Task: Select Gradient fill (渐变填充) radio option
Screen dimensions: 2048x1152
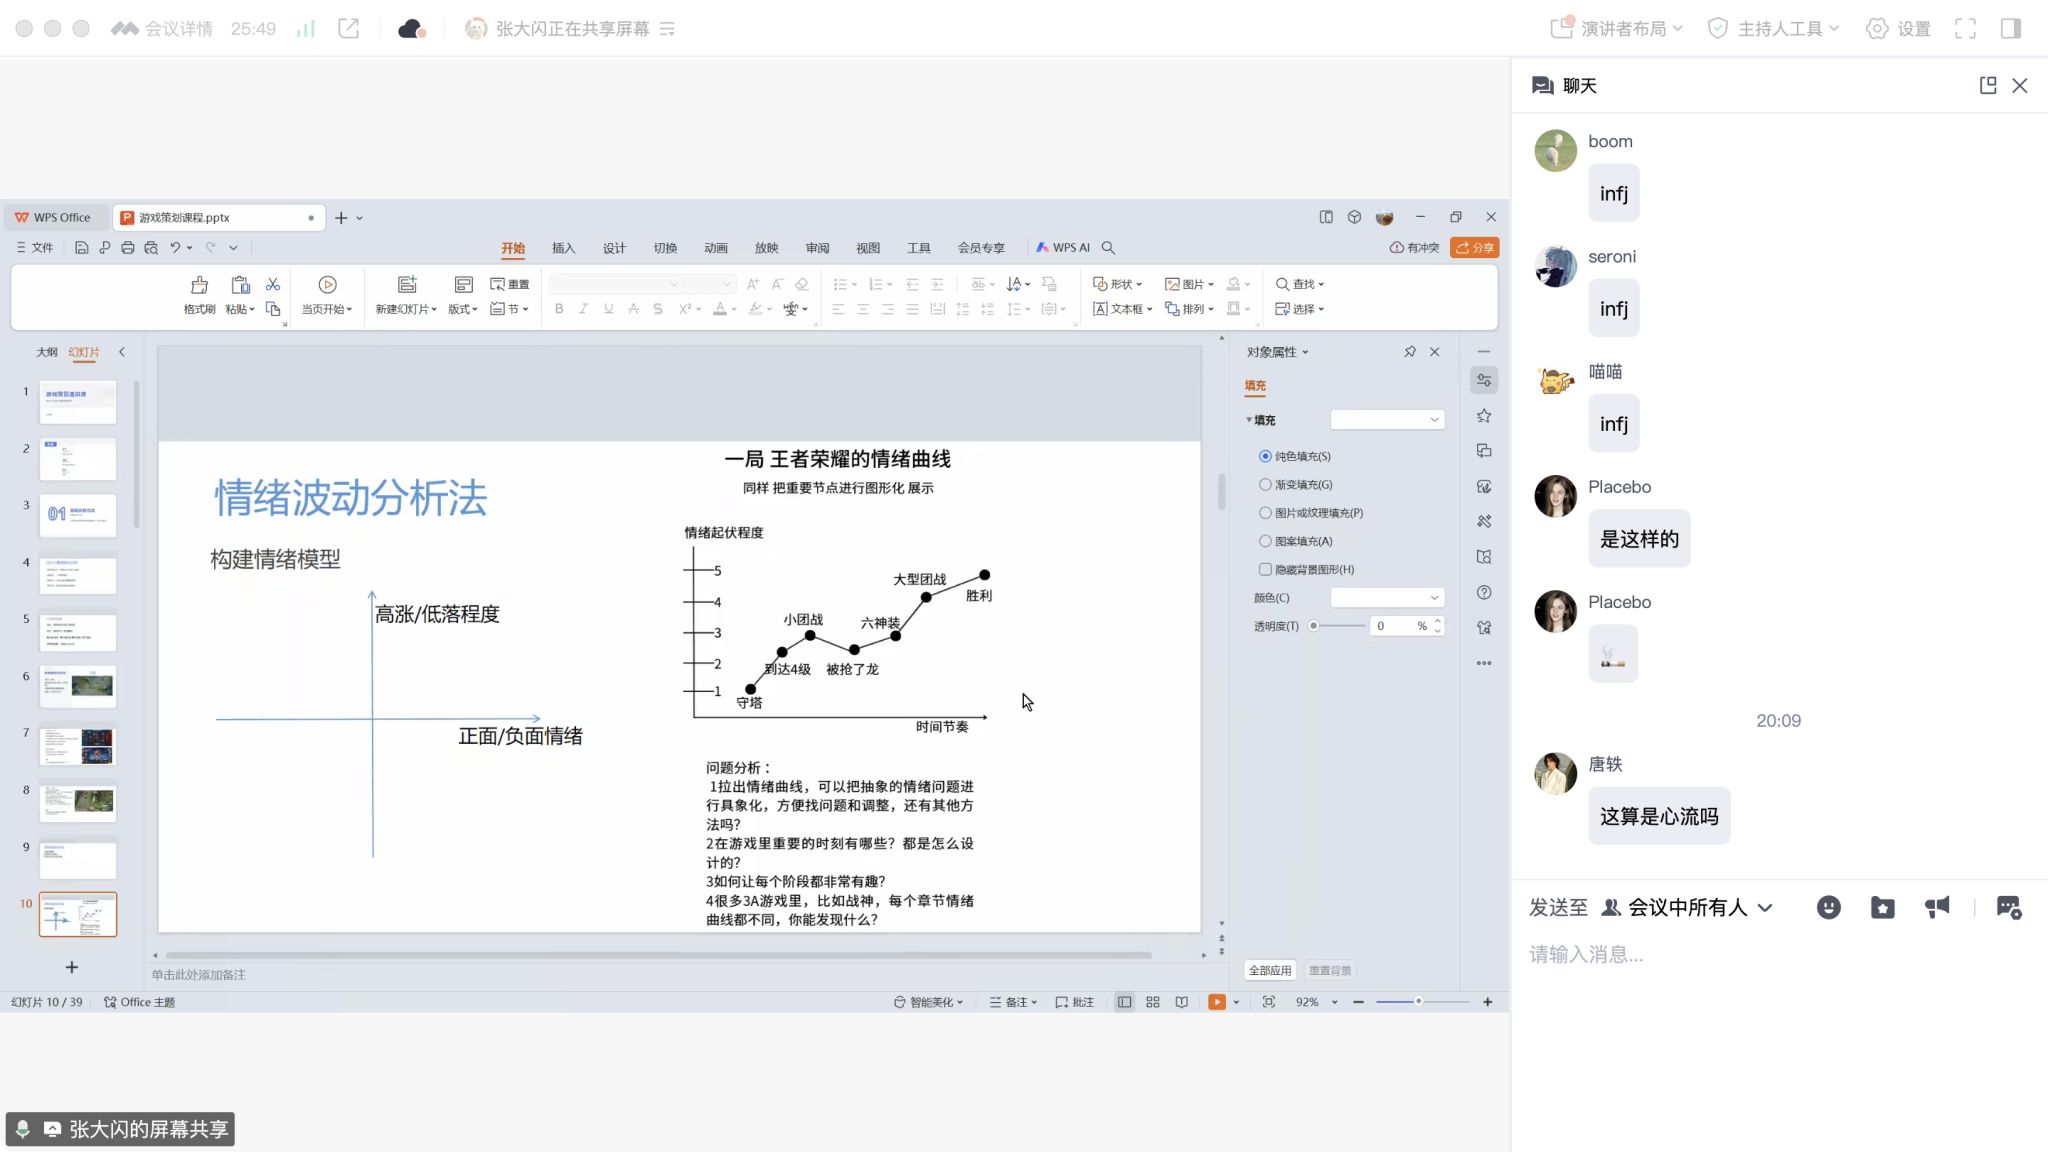Action: click(x=1266, y=485)
